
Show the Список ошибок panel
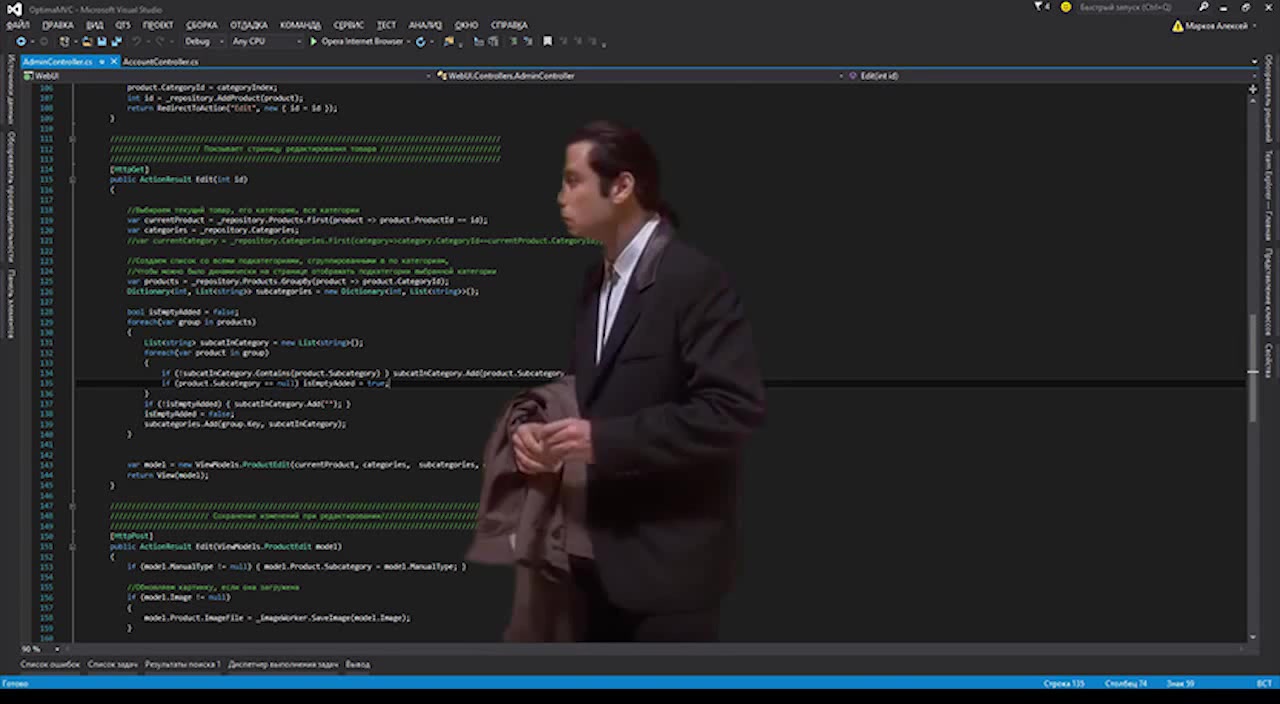point(49,663)
